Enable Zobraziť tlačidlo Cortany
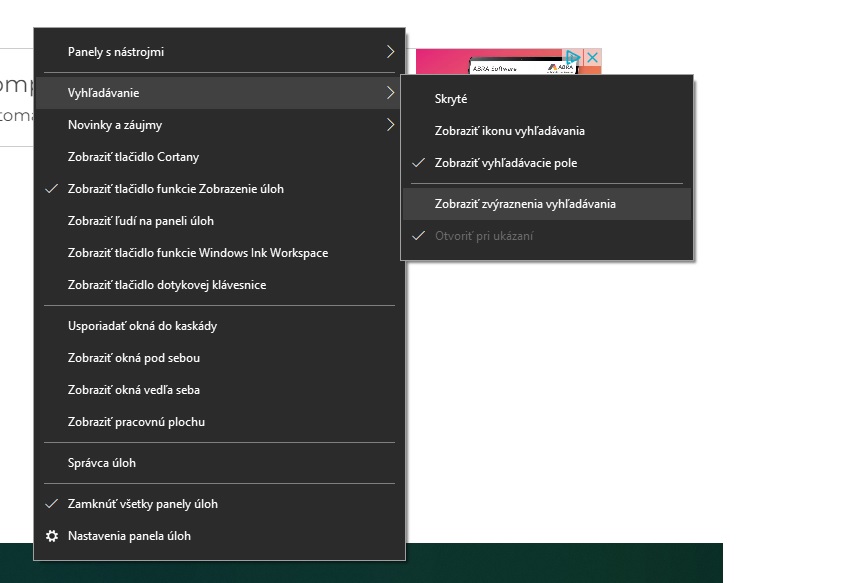 (x=220, y=157)
